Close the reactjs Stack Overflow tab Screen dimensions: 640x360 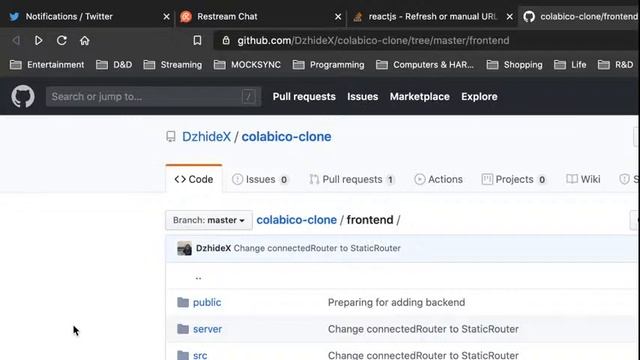tap(510, 17)
